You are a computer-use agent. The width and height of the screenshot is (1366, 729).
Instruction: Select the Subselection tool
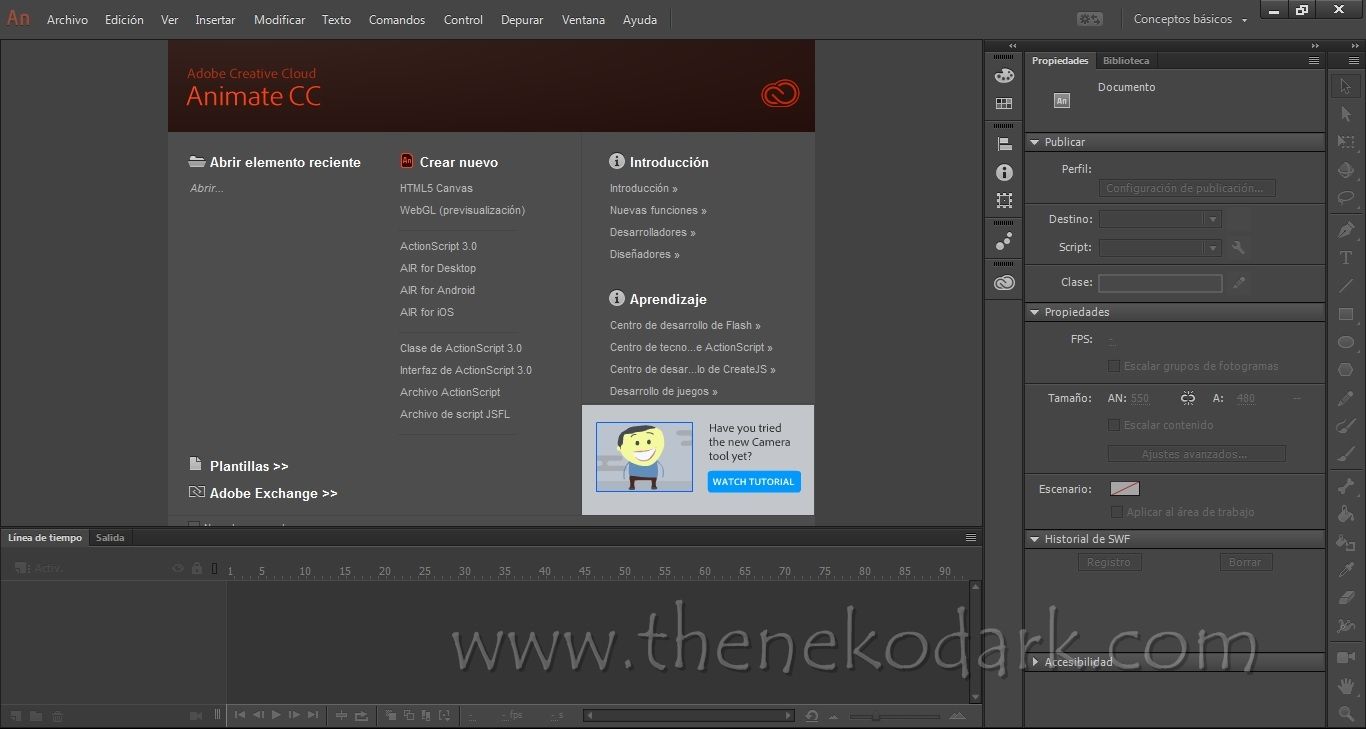pos(1346,114)
